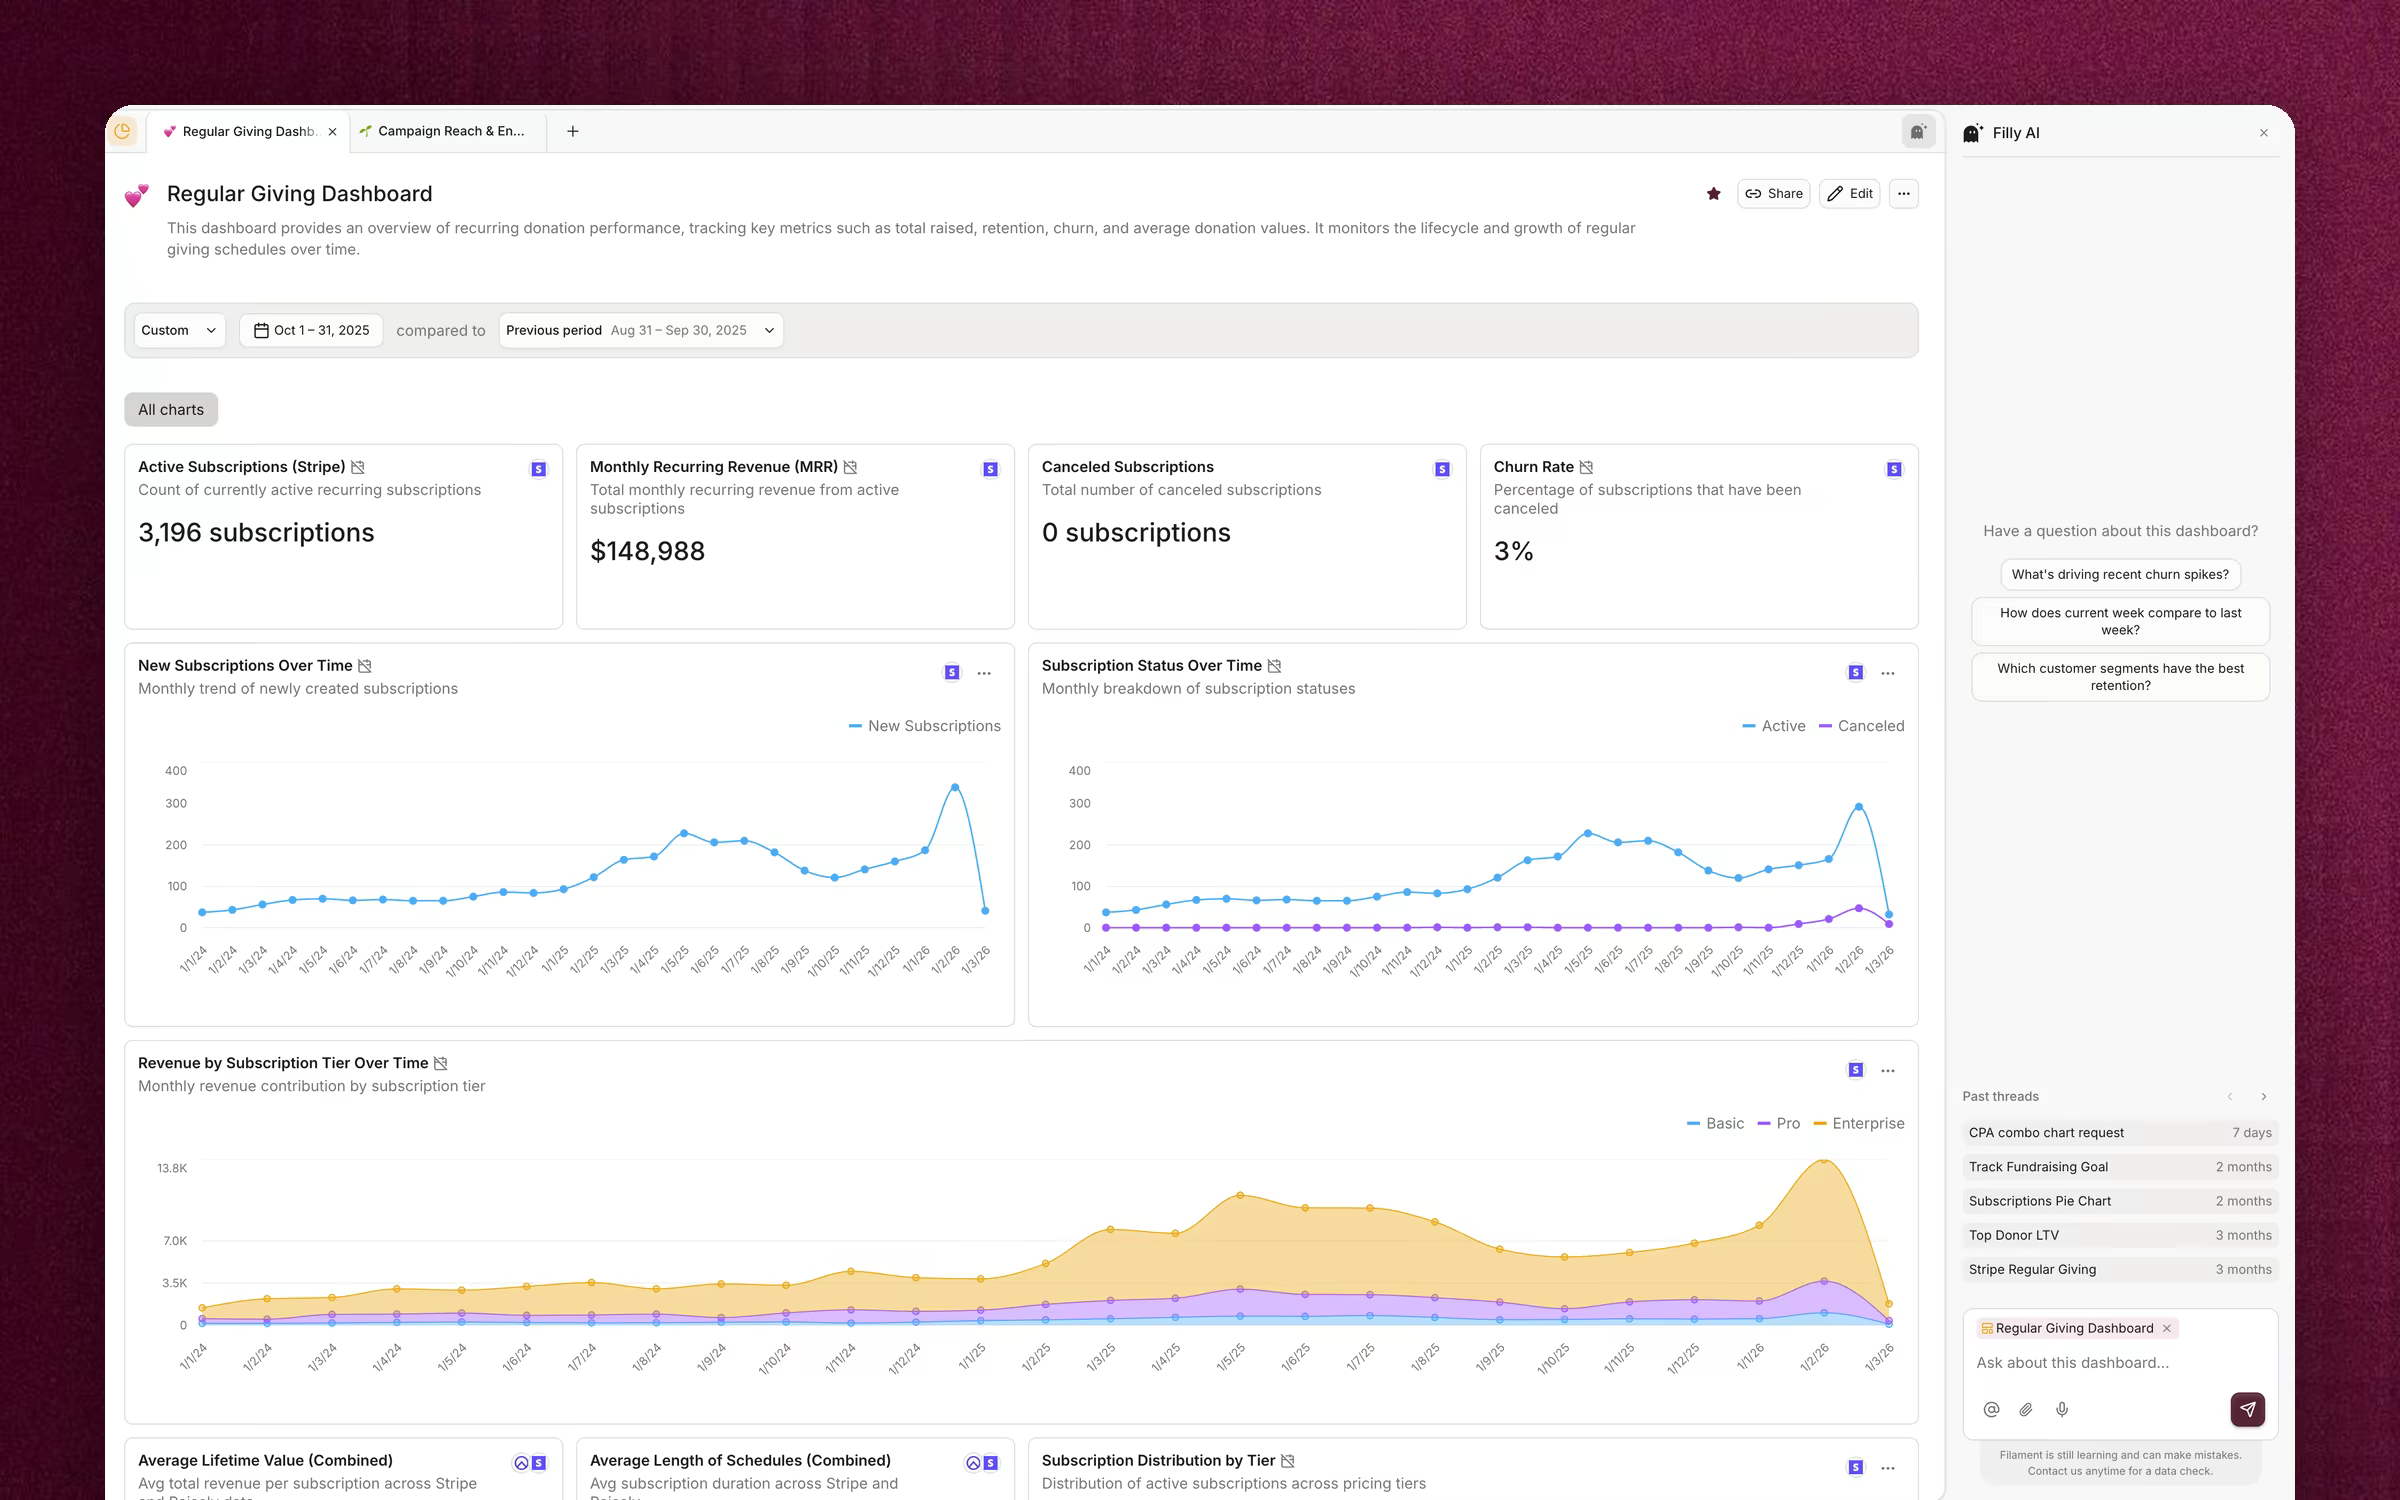The image size is (2400, 1500).
Task: Open the dashboard three-dot more options menu
Action: point(1904,194)
